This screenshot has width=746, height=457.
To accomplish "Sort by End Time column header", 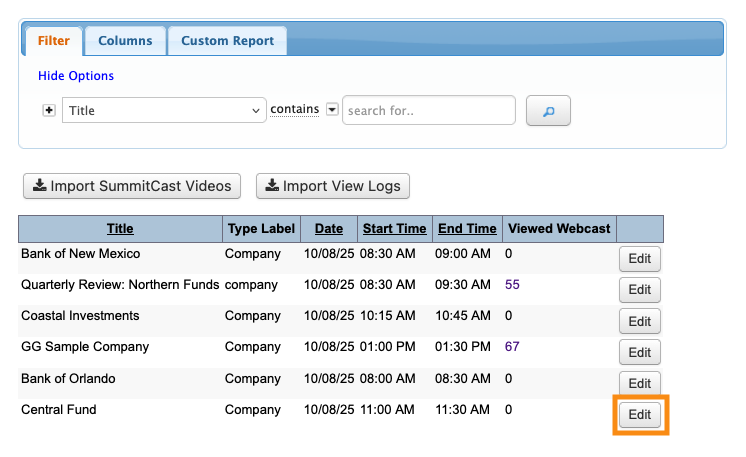I will click(467, 229).
